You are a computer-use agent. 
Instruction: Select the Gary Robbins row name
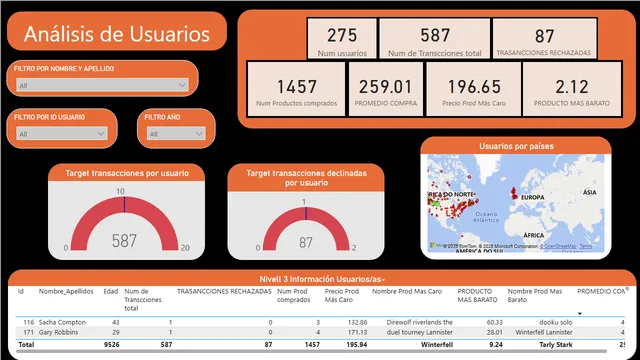(58, 332)
